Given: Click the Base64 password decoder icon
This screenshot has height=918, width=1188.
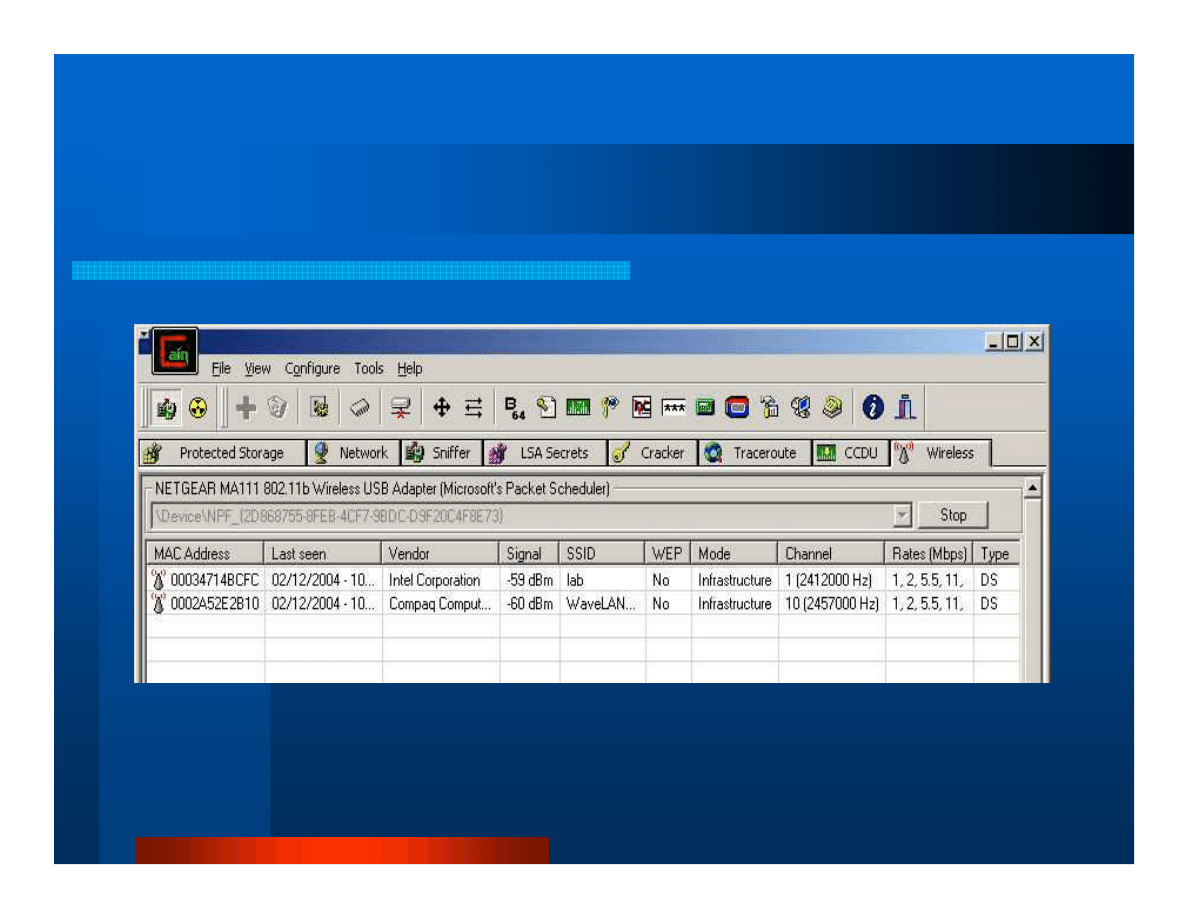Looking at the screenshot, I should coord(514,407).
